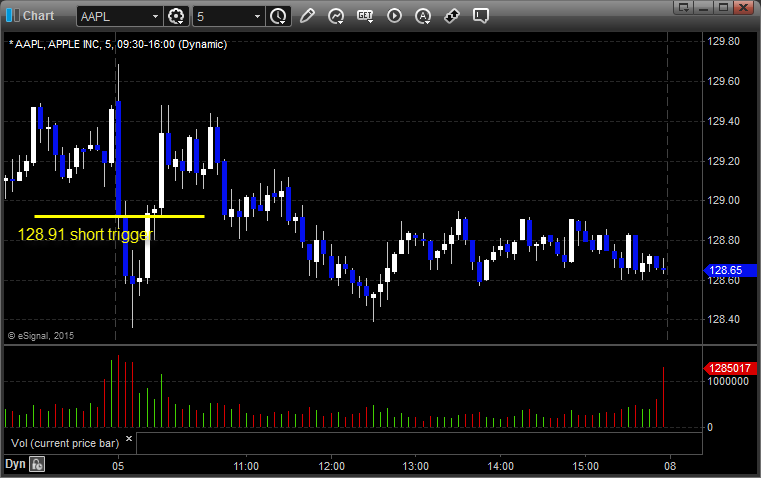Click the 128.40 price axis label
Screen dimensions: 761x478
(x=724, y=319)
